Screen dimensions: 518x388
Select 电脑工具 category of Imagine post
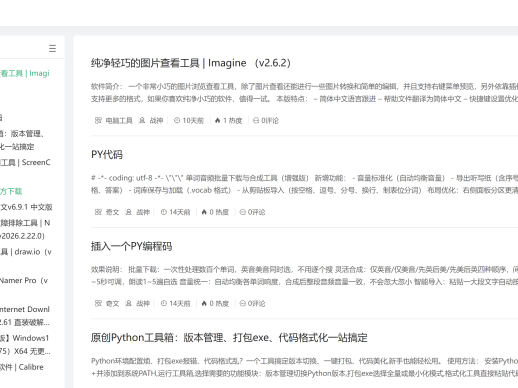pos(119,120)
